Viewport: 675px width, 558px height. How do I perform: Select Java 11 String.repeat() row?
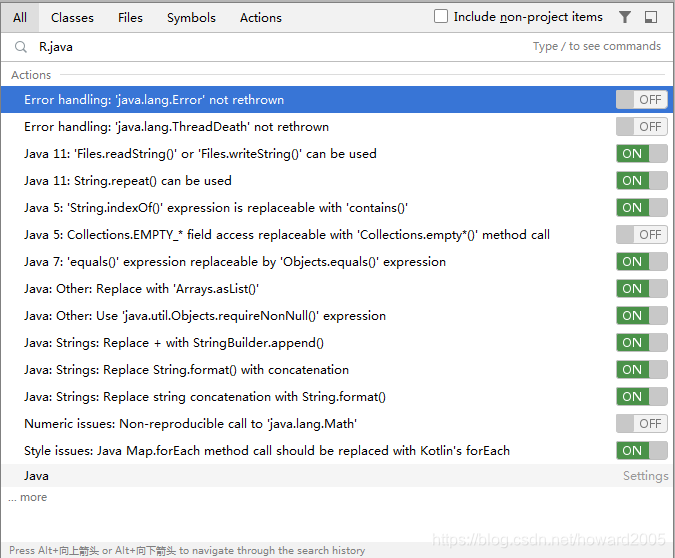[x=337, y=180]
